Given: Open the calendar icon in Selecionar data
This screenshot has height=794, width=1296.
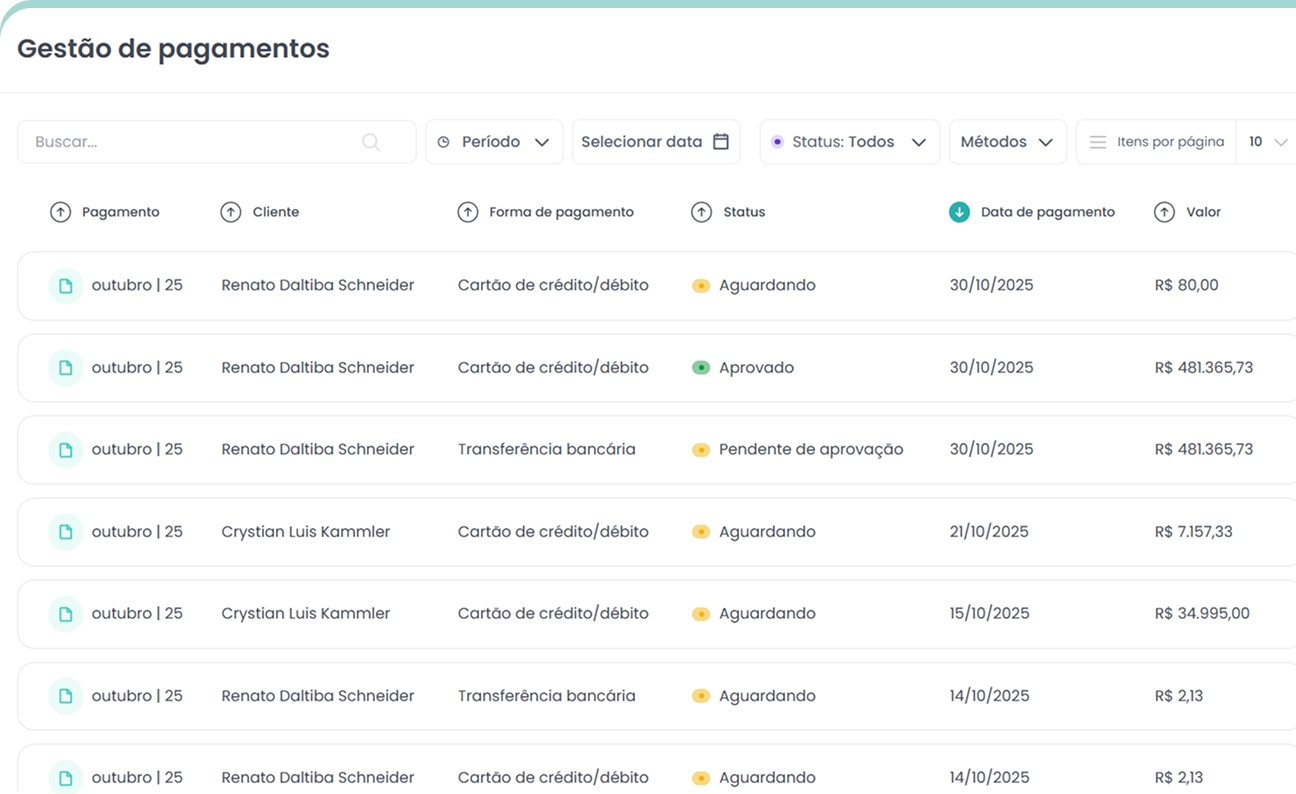Looking at the screenshot, I should pyautogui.click(x=721, y=142).
